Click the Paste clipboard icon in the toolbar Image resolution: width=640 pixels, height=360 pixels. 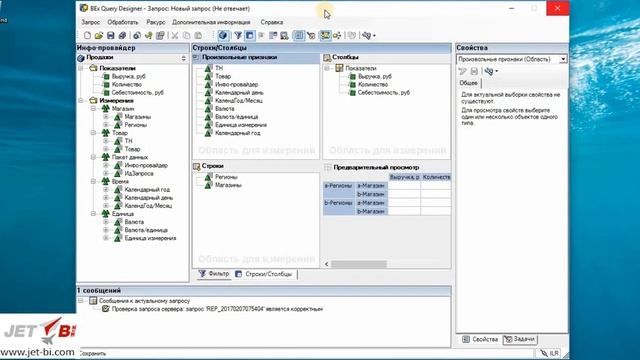[198, 36]
